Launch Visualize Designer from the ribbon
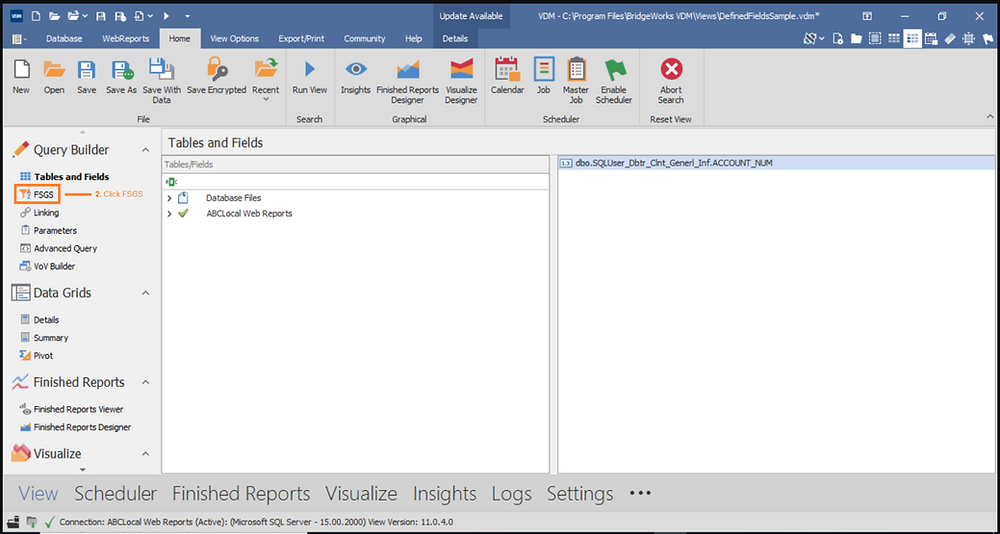This screenshot has width=1000, height=534. pos(461,81)
